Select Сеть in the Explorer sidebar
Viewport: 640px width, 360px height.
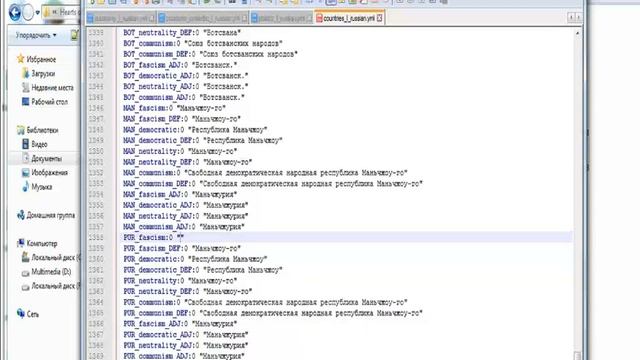click(x=28, y=314)
